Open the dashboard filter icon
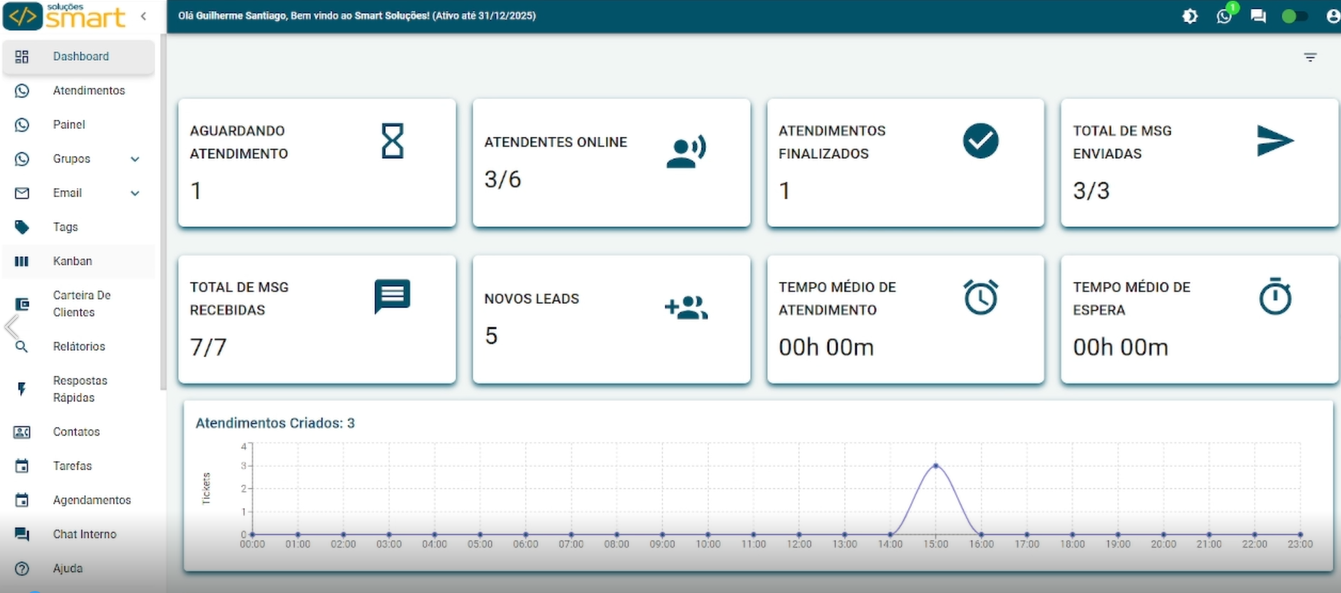The width and height of the screenshot is (1341, 593). tap(1310, 58)
